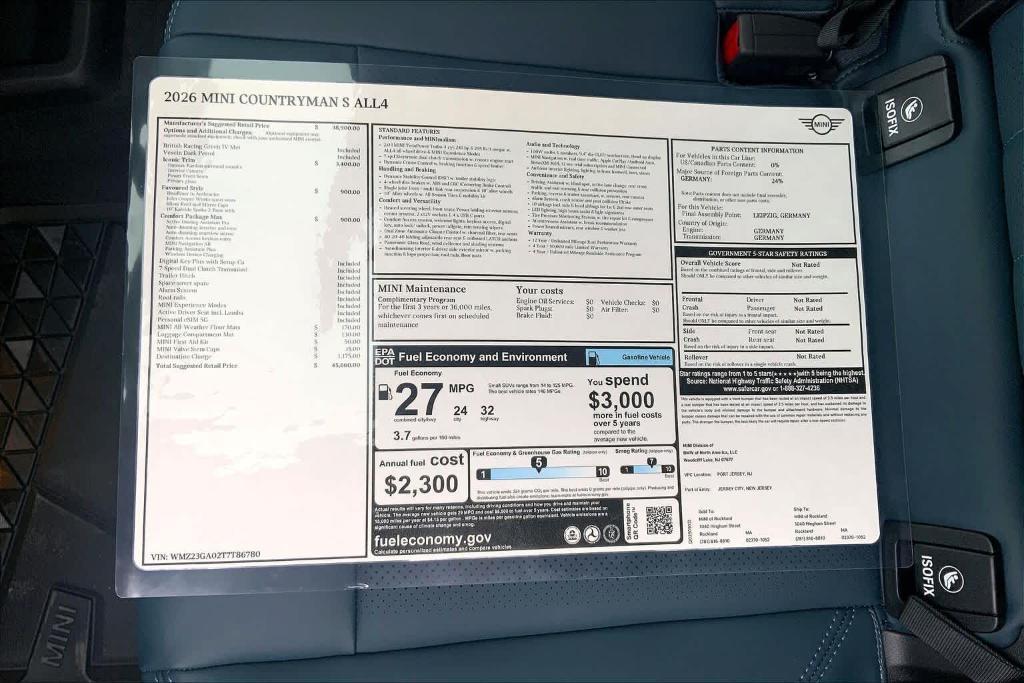This screenshot has width=1024, height=683.
Task: Click 'Total Suggested Retail Price' line
Action: 197,366
